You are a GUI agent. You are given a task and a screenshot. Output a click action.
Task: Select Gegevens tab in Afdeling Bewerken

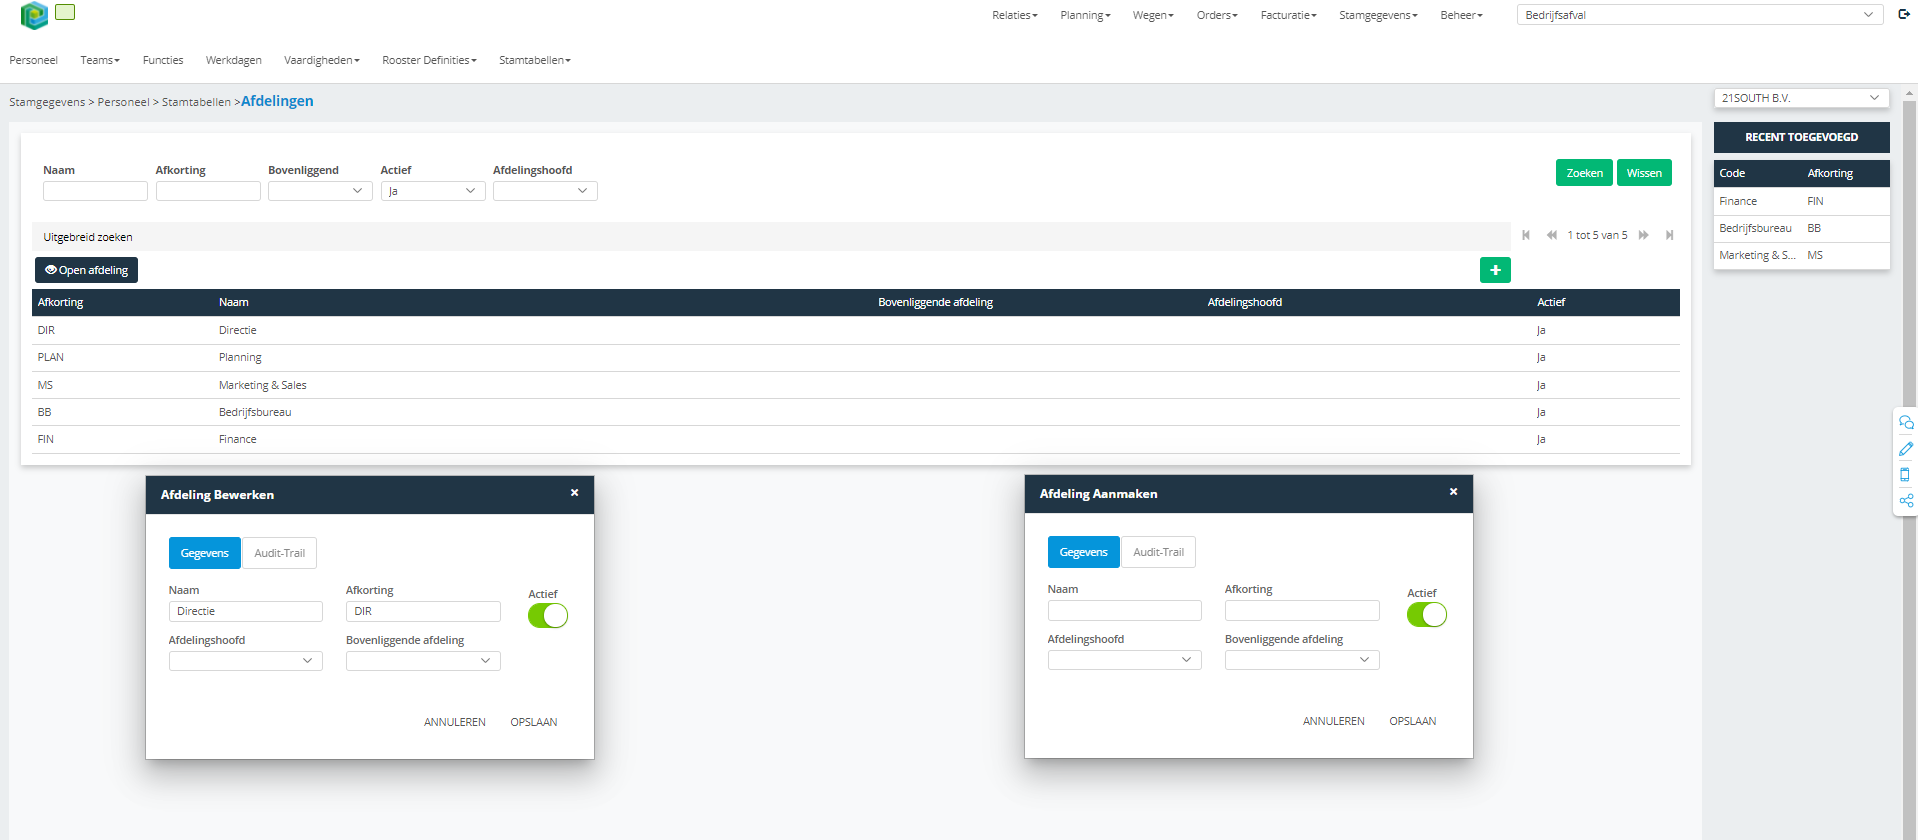coord(205,553)
